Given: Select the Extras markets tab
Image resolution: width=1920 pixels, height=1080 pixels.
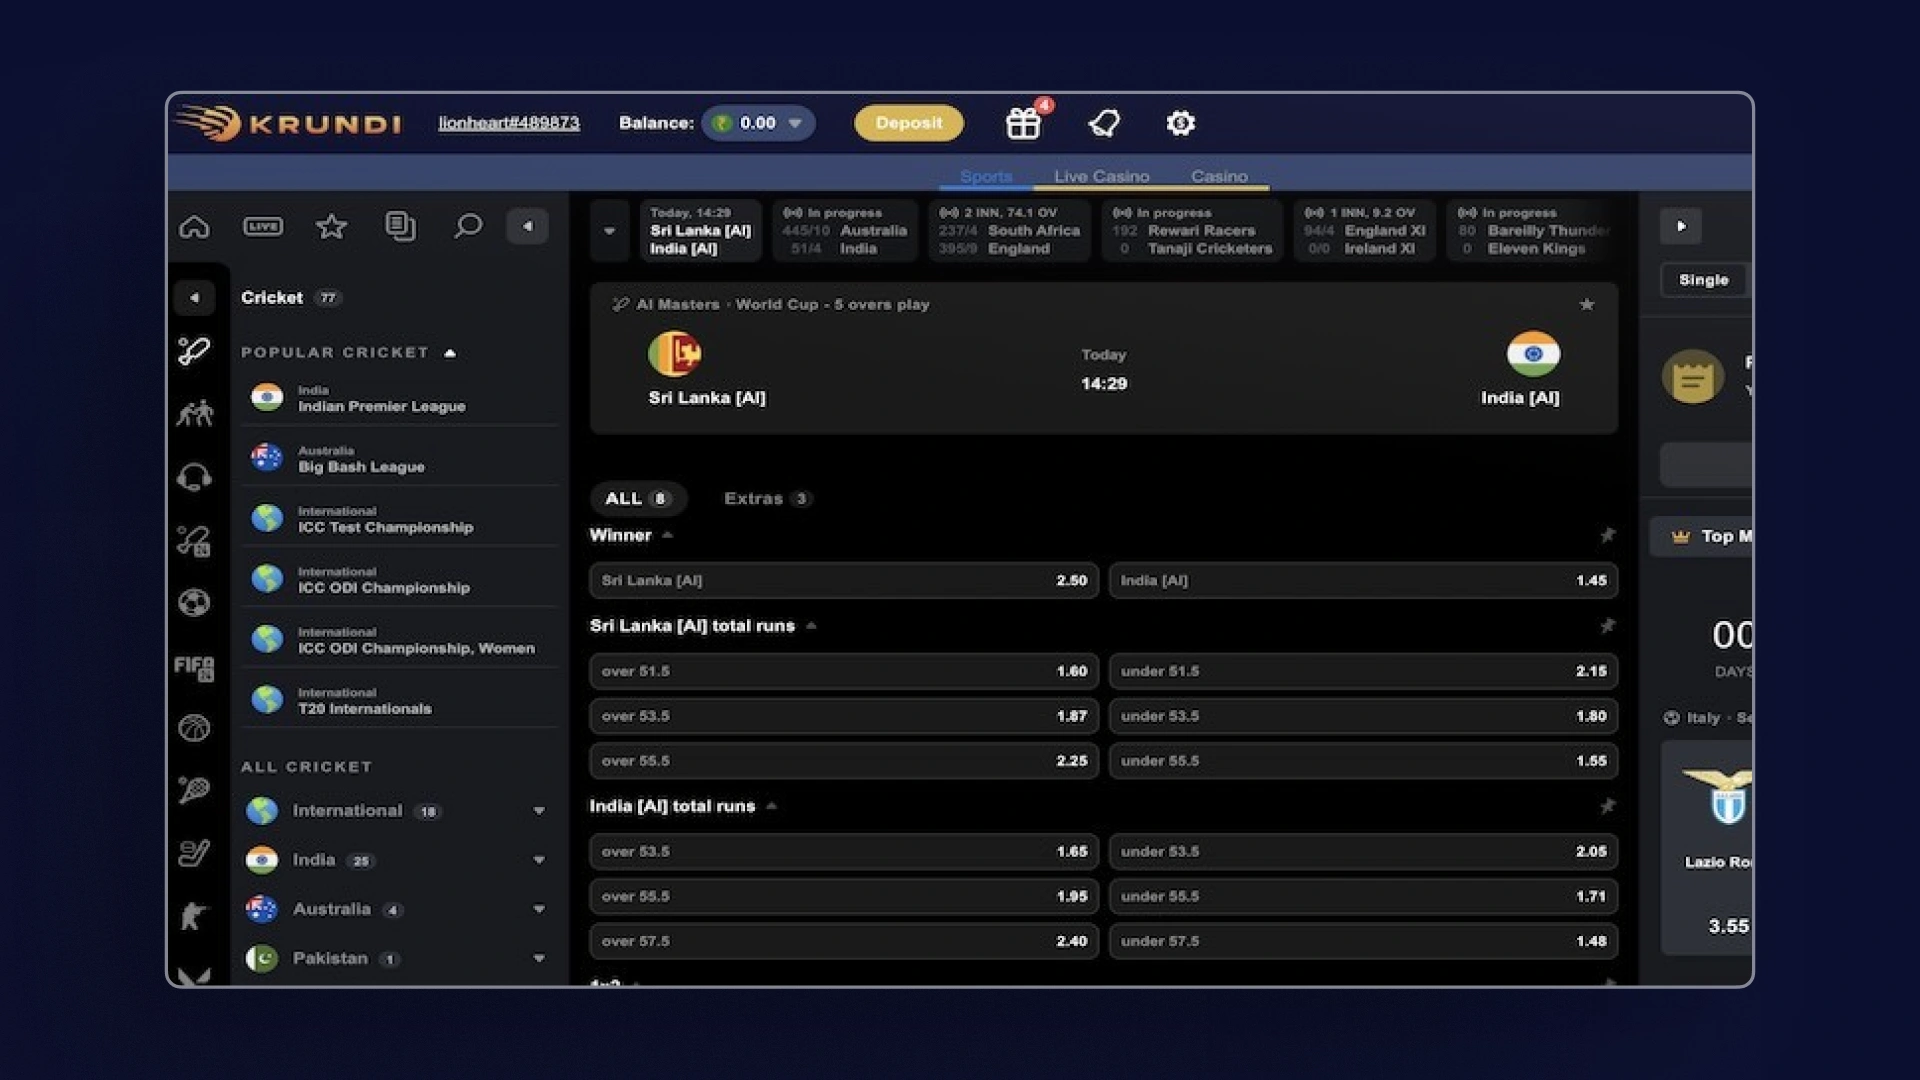Looking at the screenshot, I should tap(767, 498).
